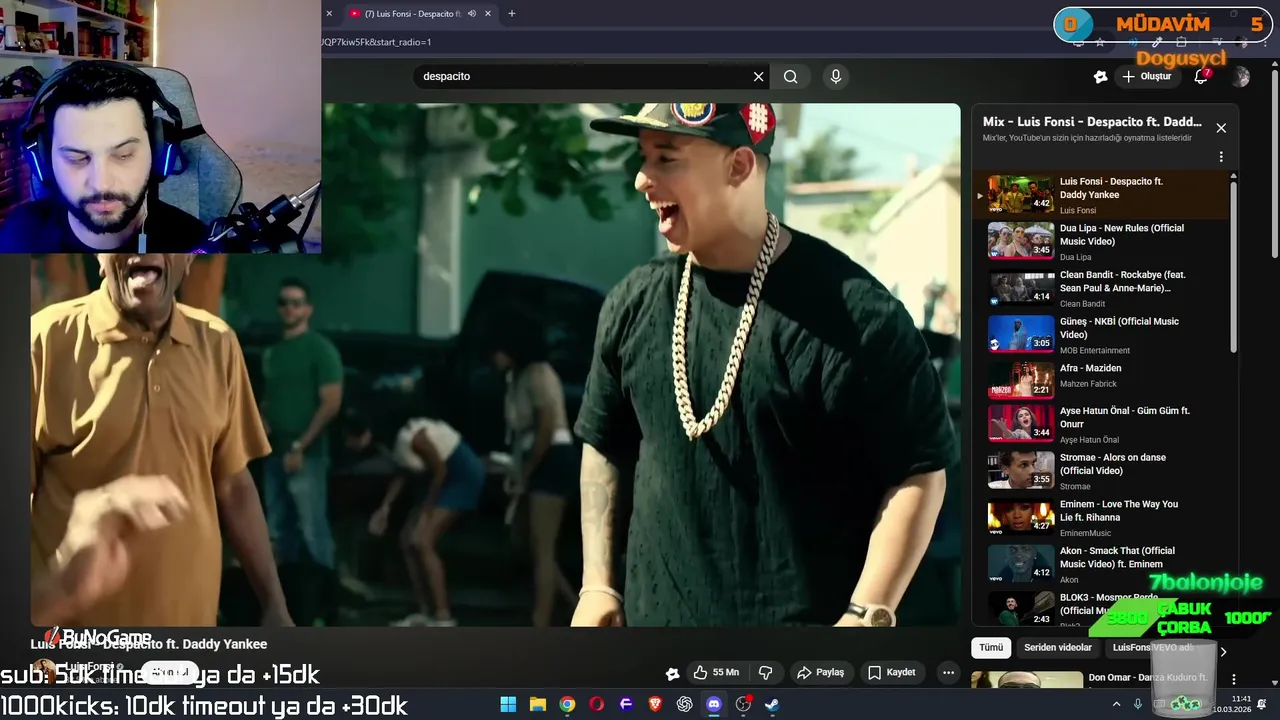Open Steam from the taskbar
The height and width of the screenshot is (720, 1280).
(772, 704)
